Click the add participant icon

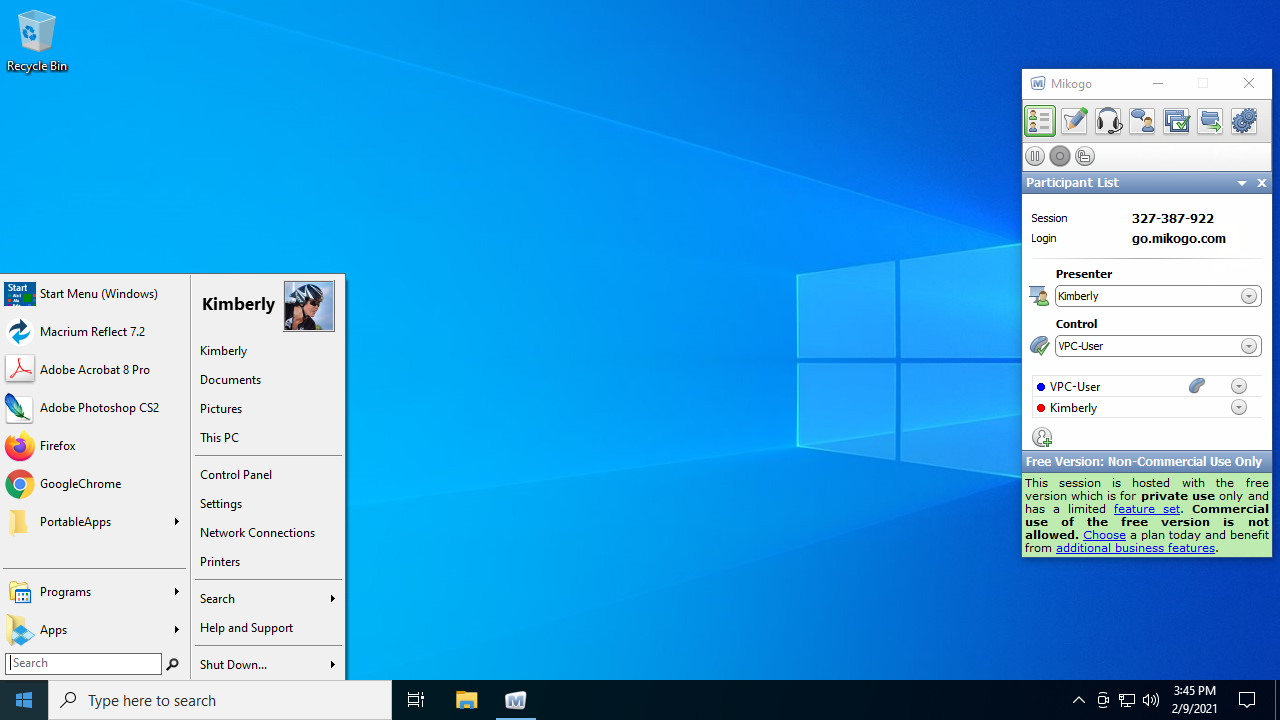[1042, 438]
